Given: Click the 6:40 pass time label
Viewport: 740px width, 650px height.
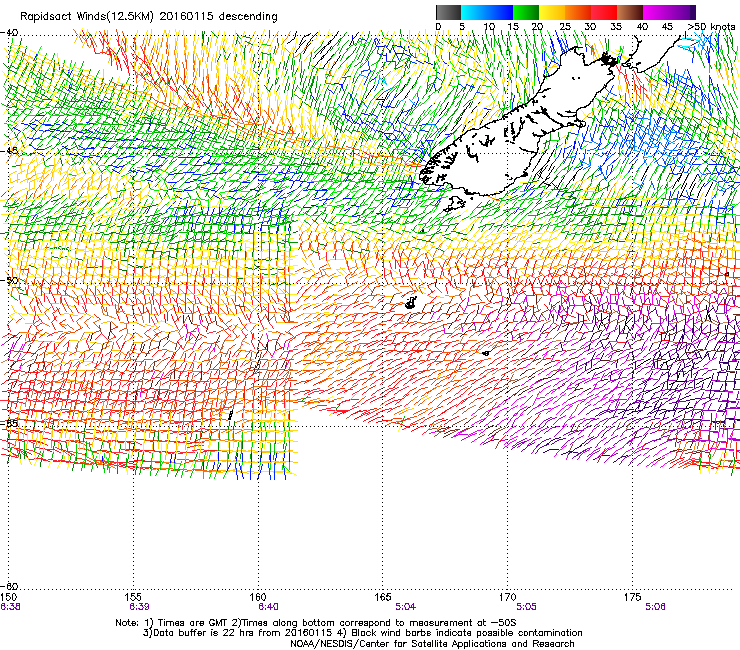Looking at the screenshot, I should click(x=268, y=607).
